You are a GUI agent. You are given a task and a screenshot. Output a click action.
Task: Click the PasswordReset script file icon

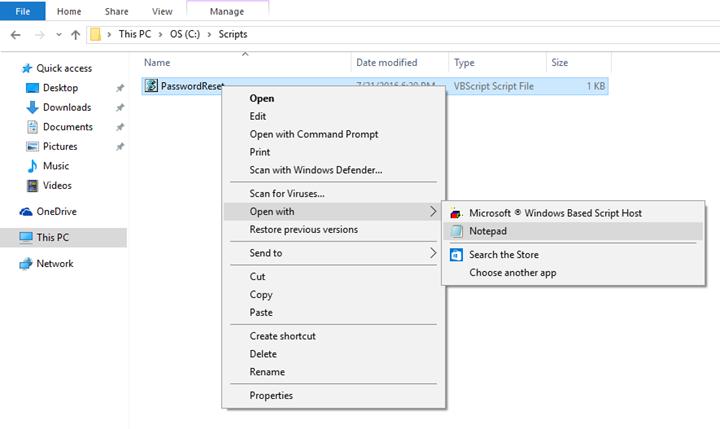[x=151, y=86]
